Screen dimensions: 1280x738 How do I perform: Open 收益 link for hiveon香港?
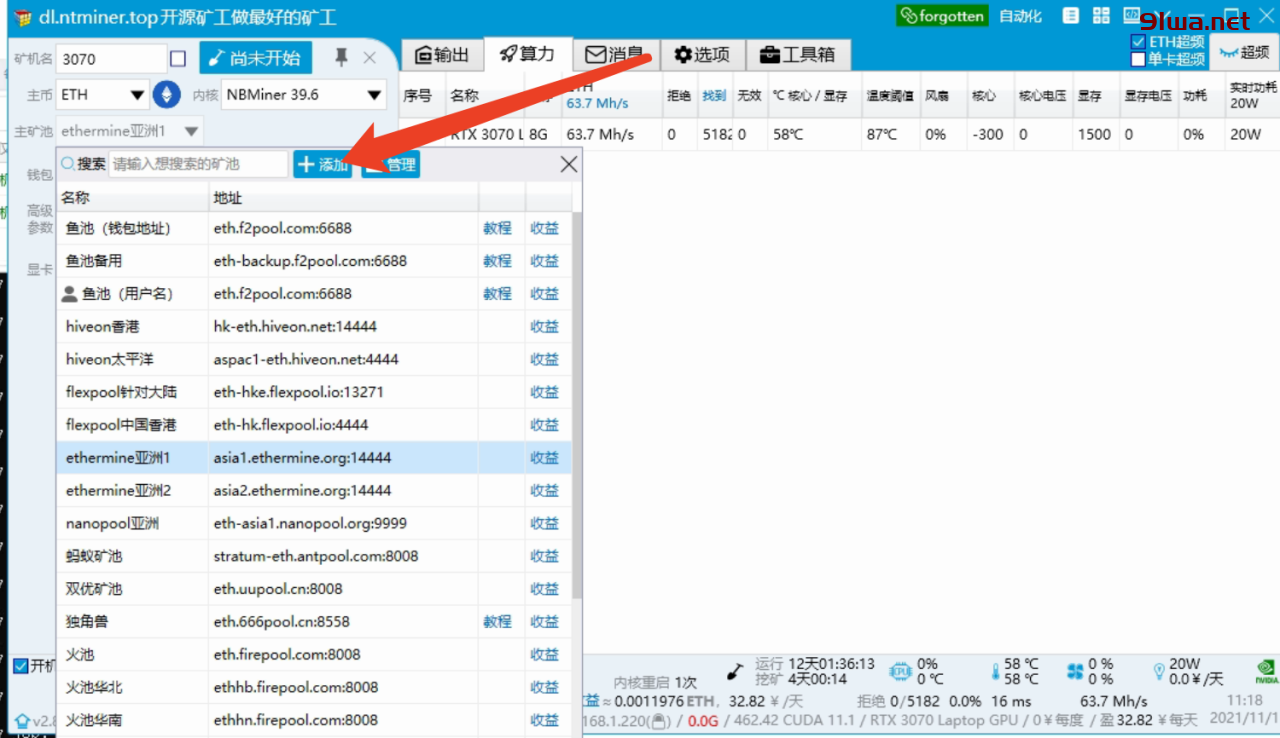point(545,327)
